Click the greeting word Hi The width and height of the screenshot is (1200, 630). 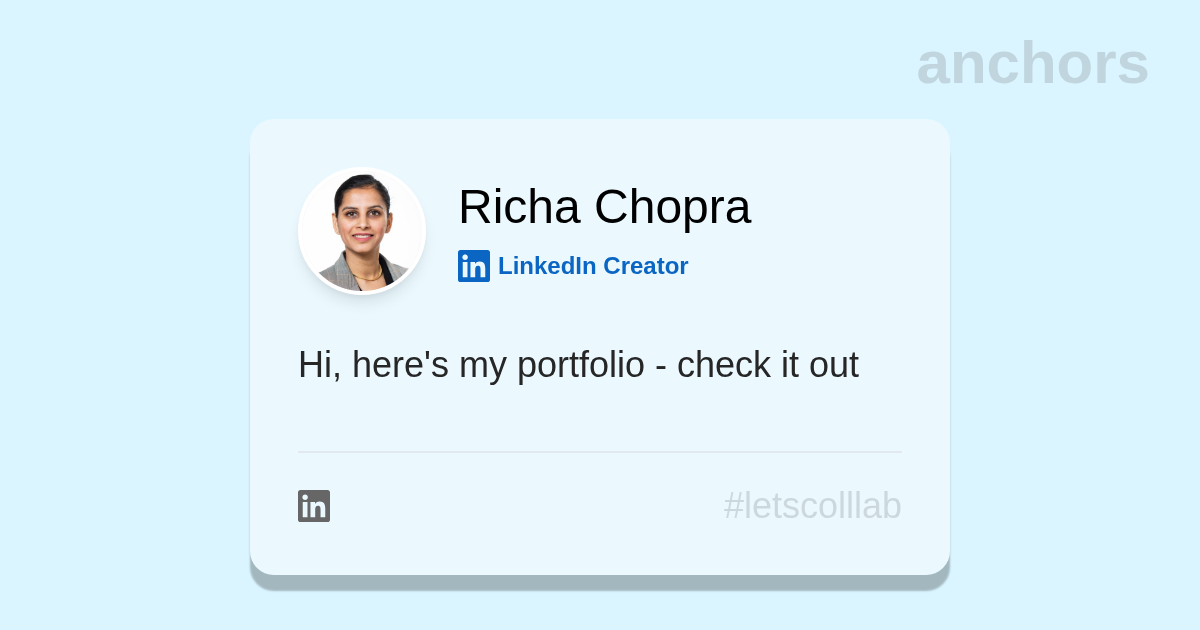pyautogui.click(x=315, y=365)
